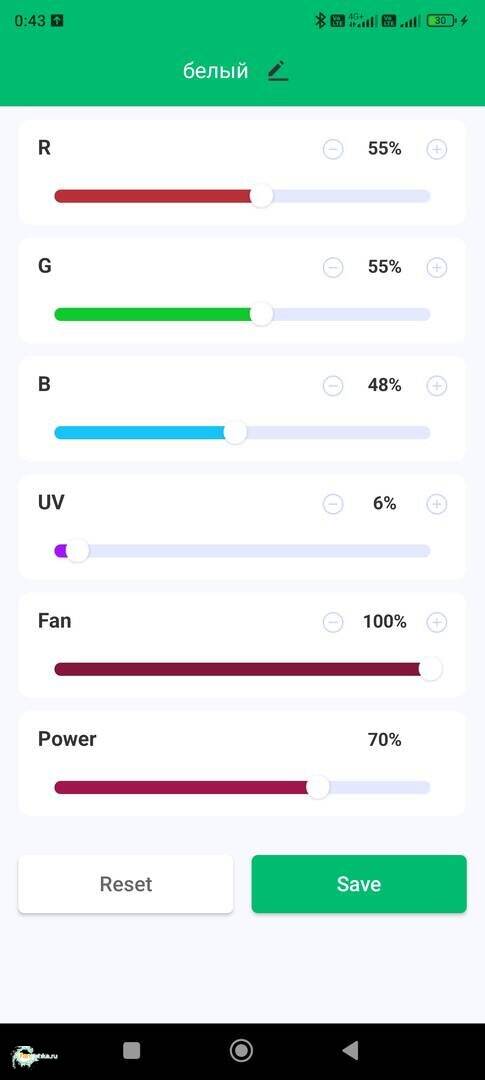
Task: Click the red R slider handle
Action: (x=261, y=196)
